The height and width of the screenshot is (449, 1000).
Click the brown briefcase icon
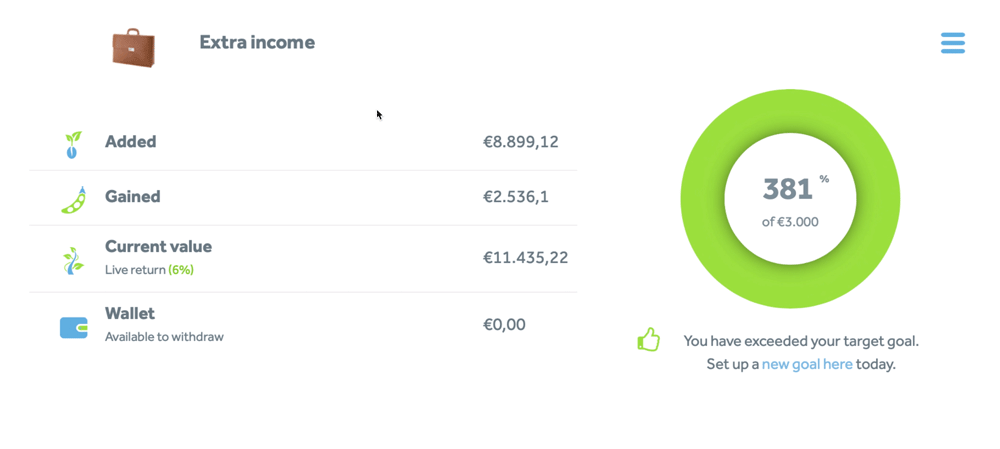point(133,47)
